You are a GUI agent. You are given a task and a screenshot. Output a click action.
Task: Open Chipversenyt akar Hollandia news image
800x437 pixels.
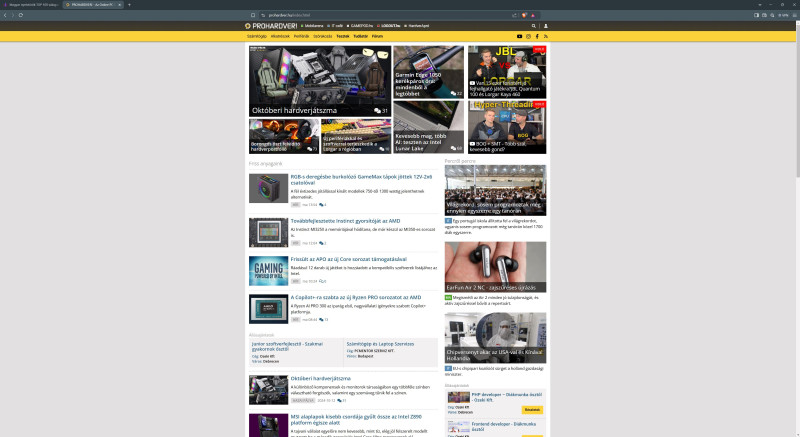(495, 338)
